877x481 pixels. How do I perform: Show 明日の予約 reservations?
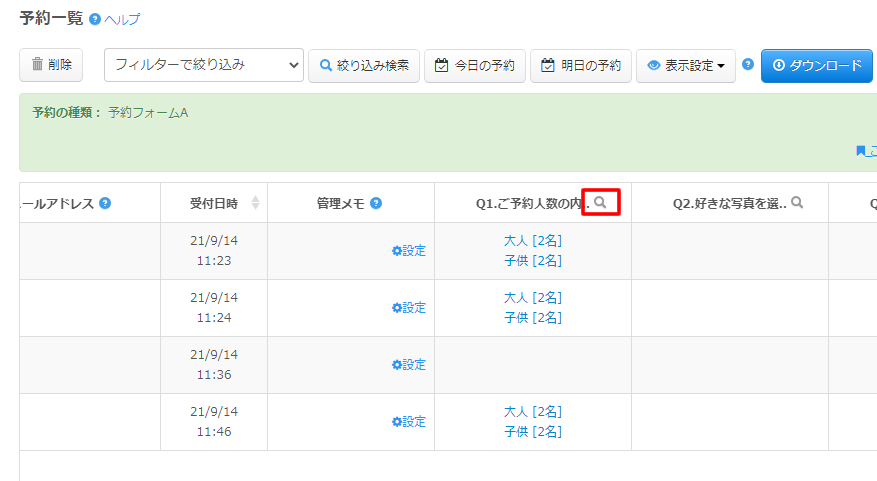point(580,65)
